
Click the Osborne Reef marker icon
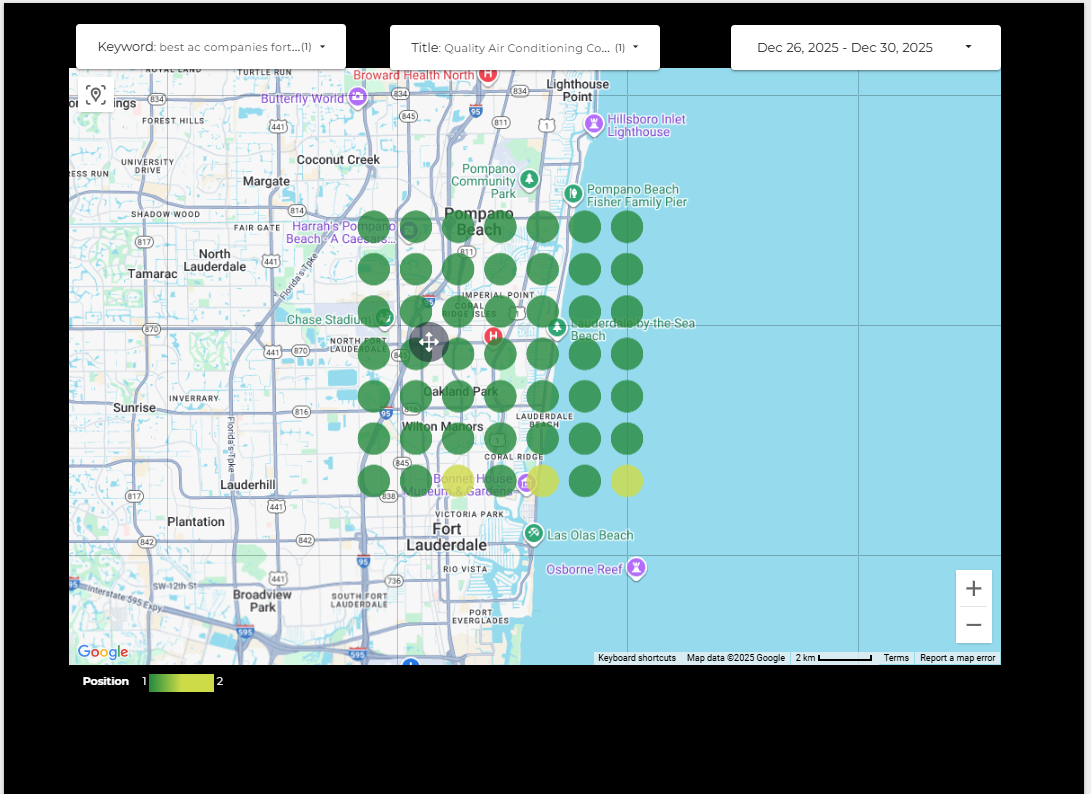tap(635, 569)
